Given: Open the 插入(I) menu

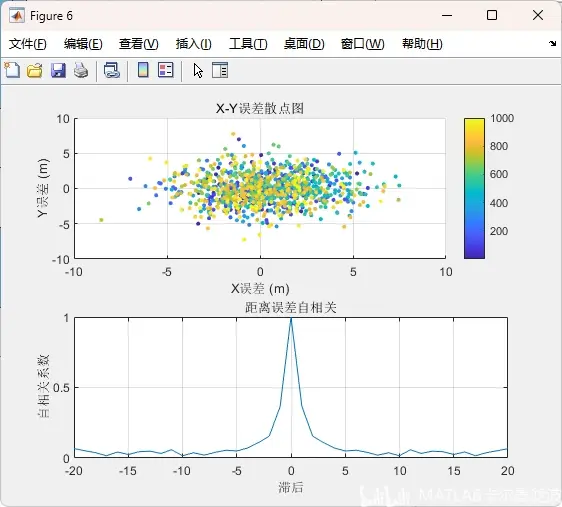Looking at the screenshot, I should pyautogui.click(x=194, y=44).
